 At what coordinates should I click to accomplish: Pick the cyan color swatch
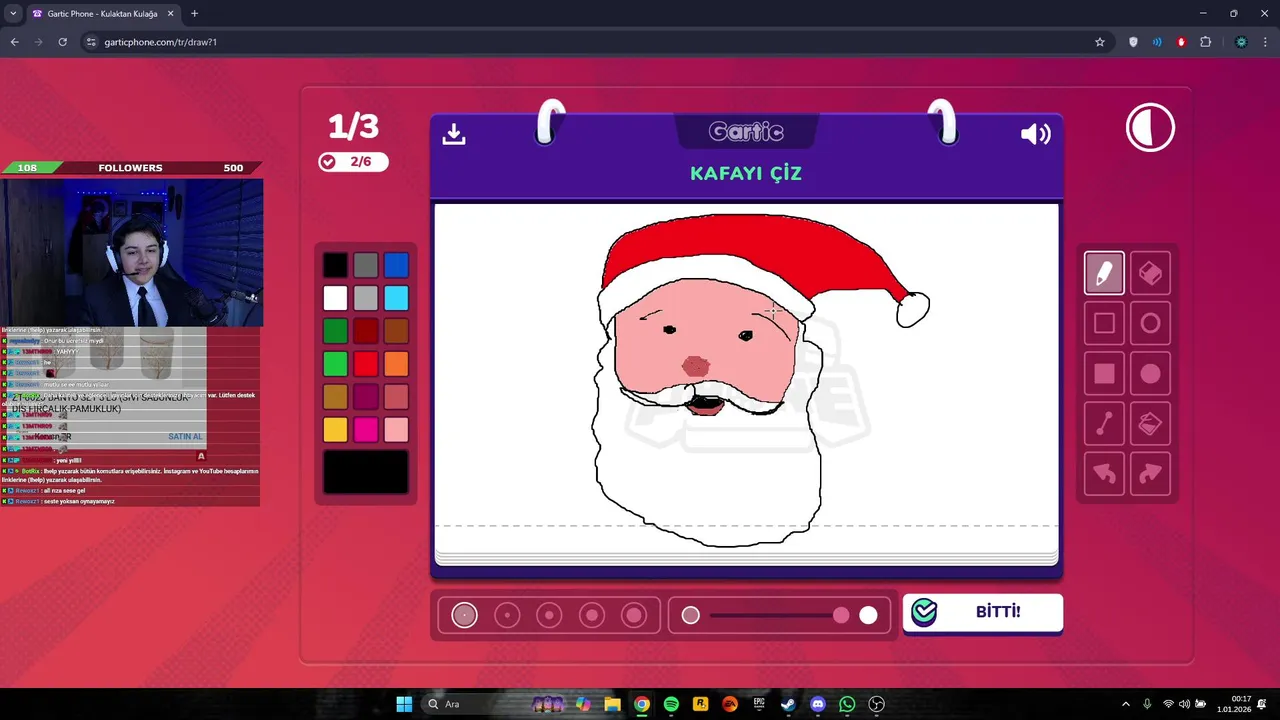pos(396,298)
